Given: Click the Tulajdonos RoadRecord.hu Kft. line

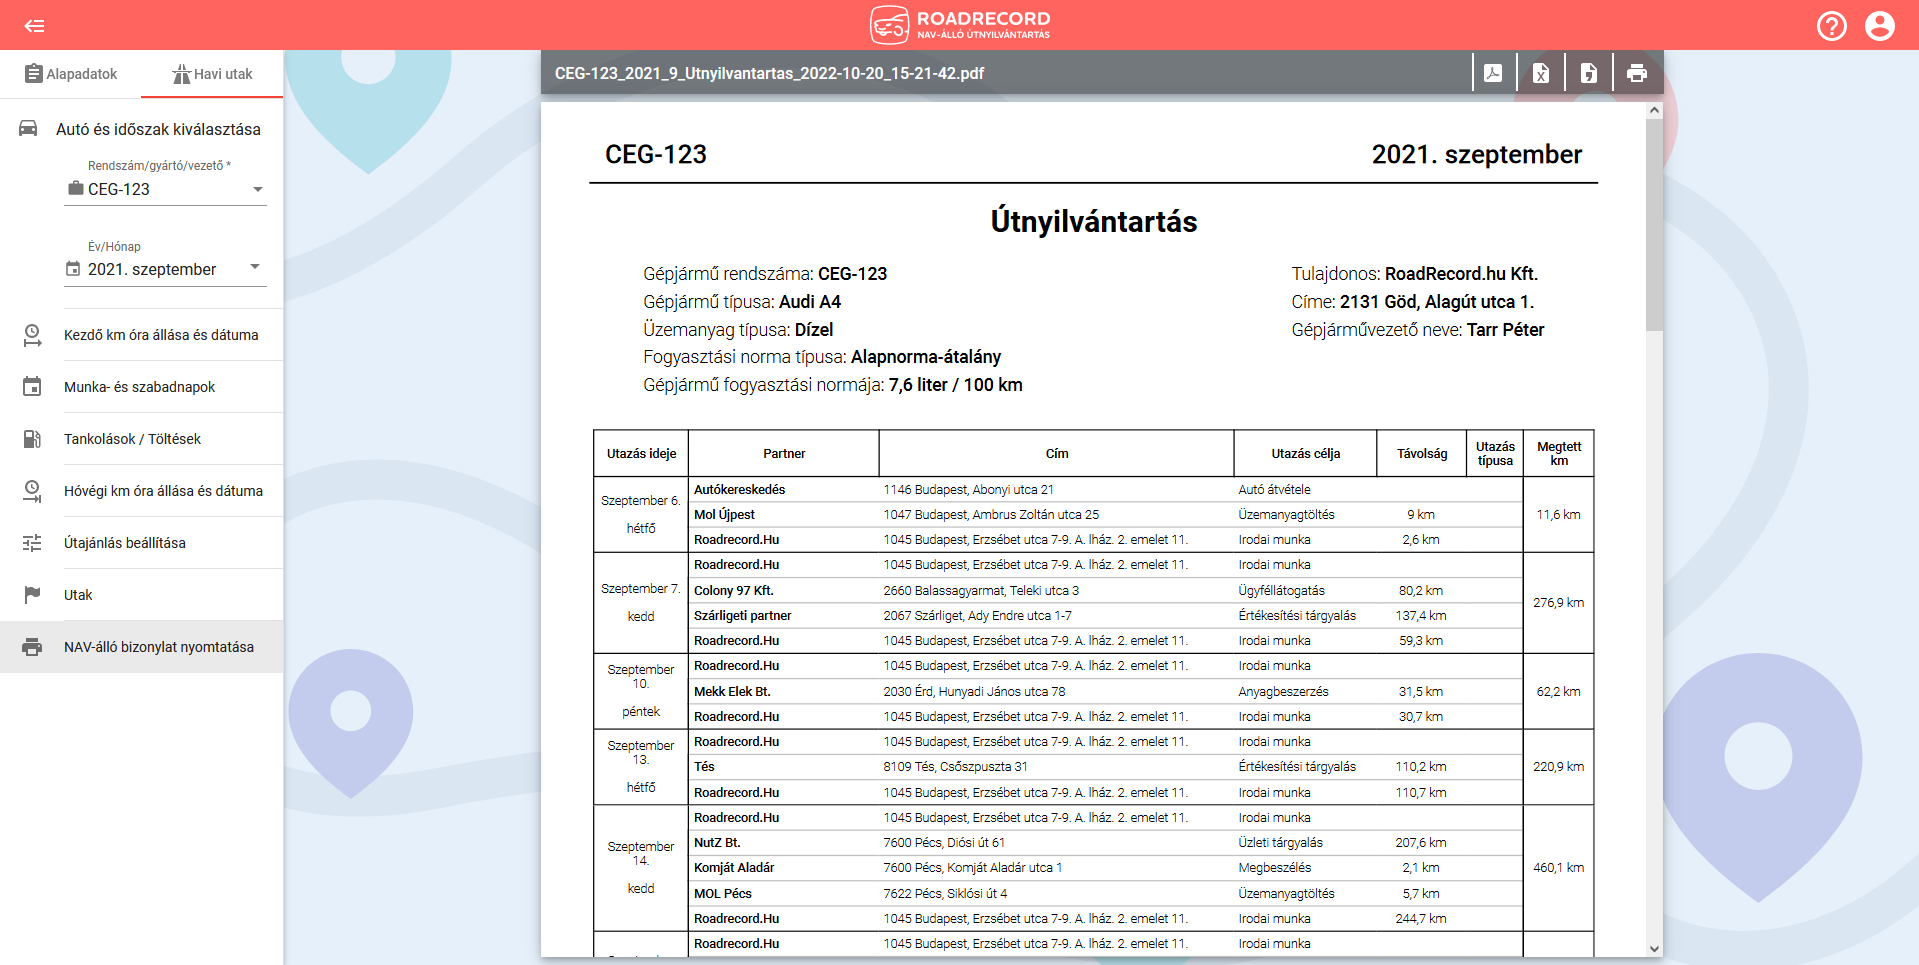Looking at the screenshot, I should click(x=1414, y=273).
